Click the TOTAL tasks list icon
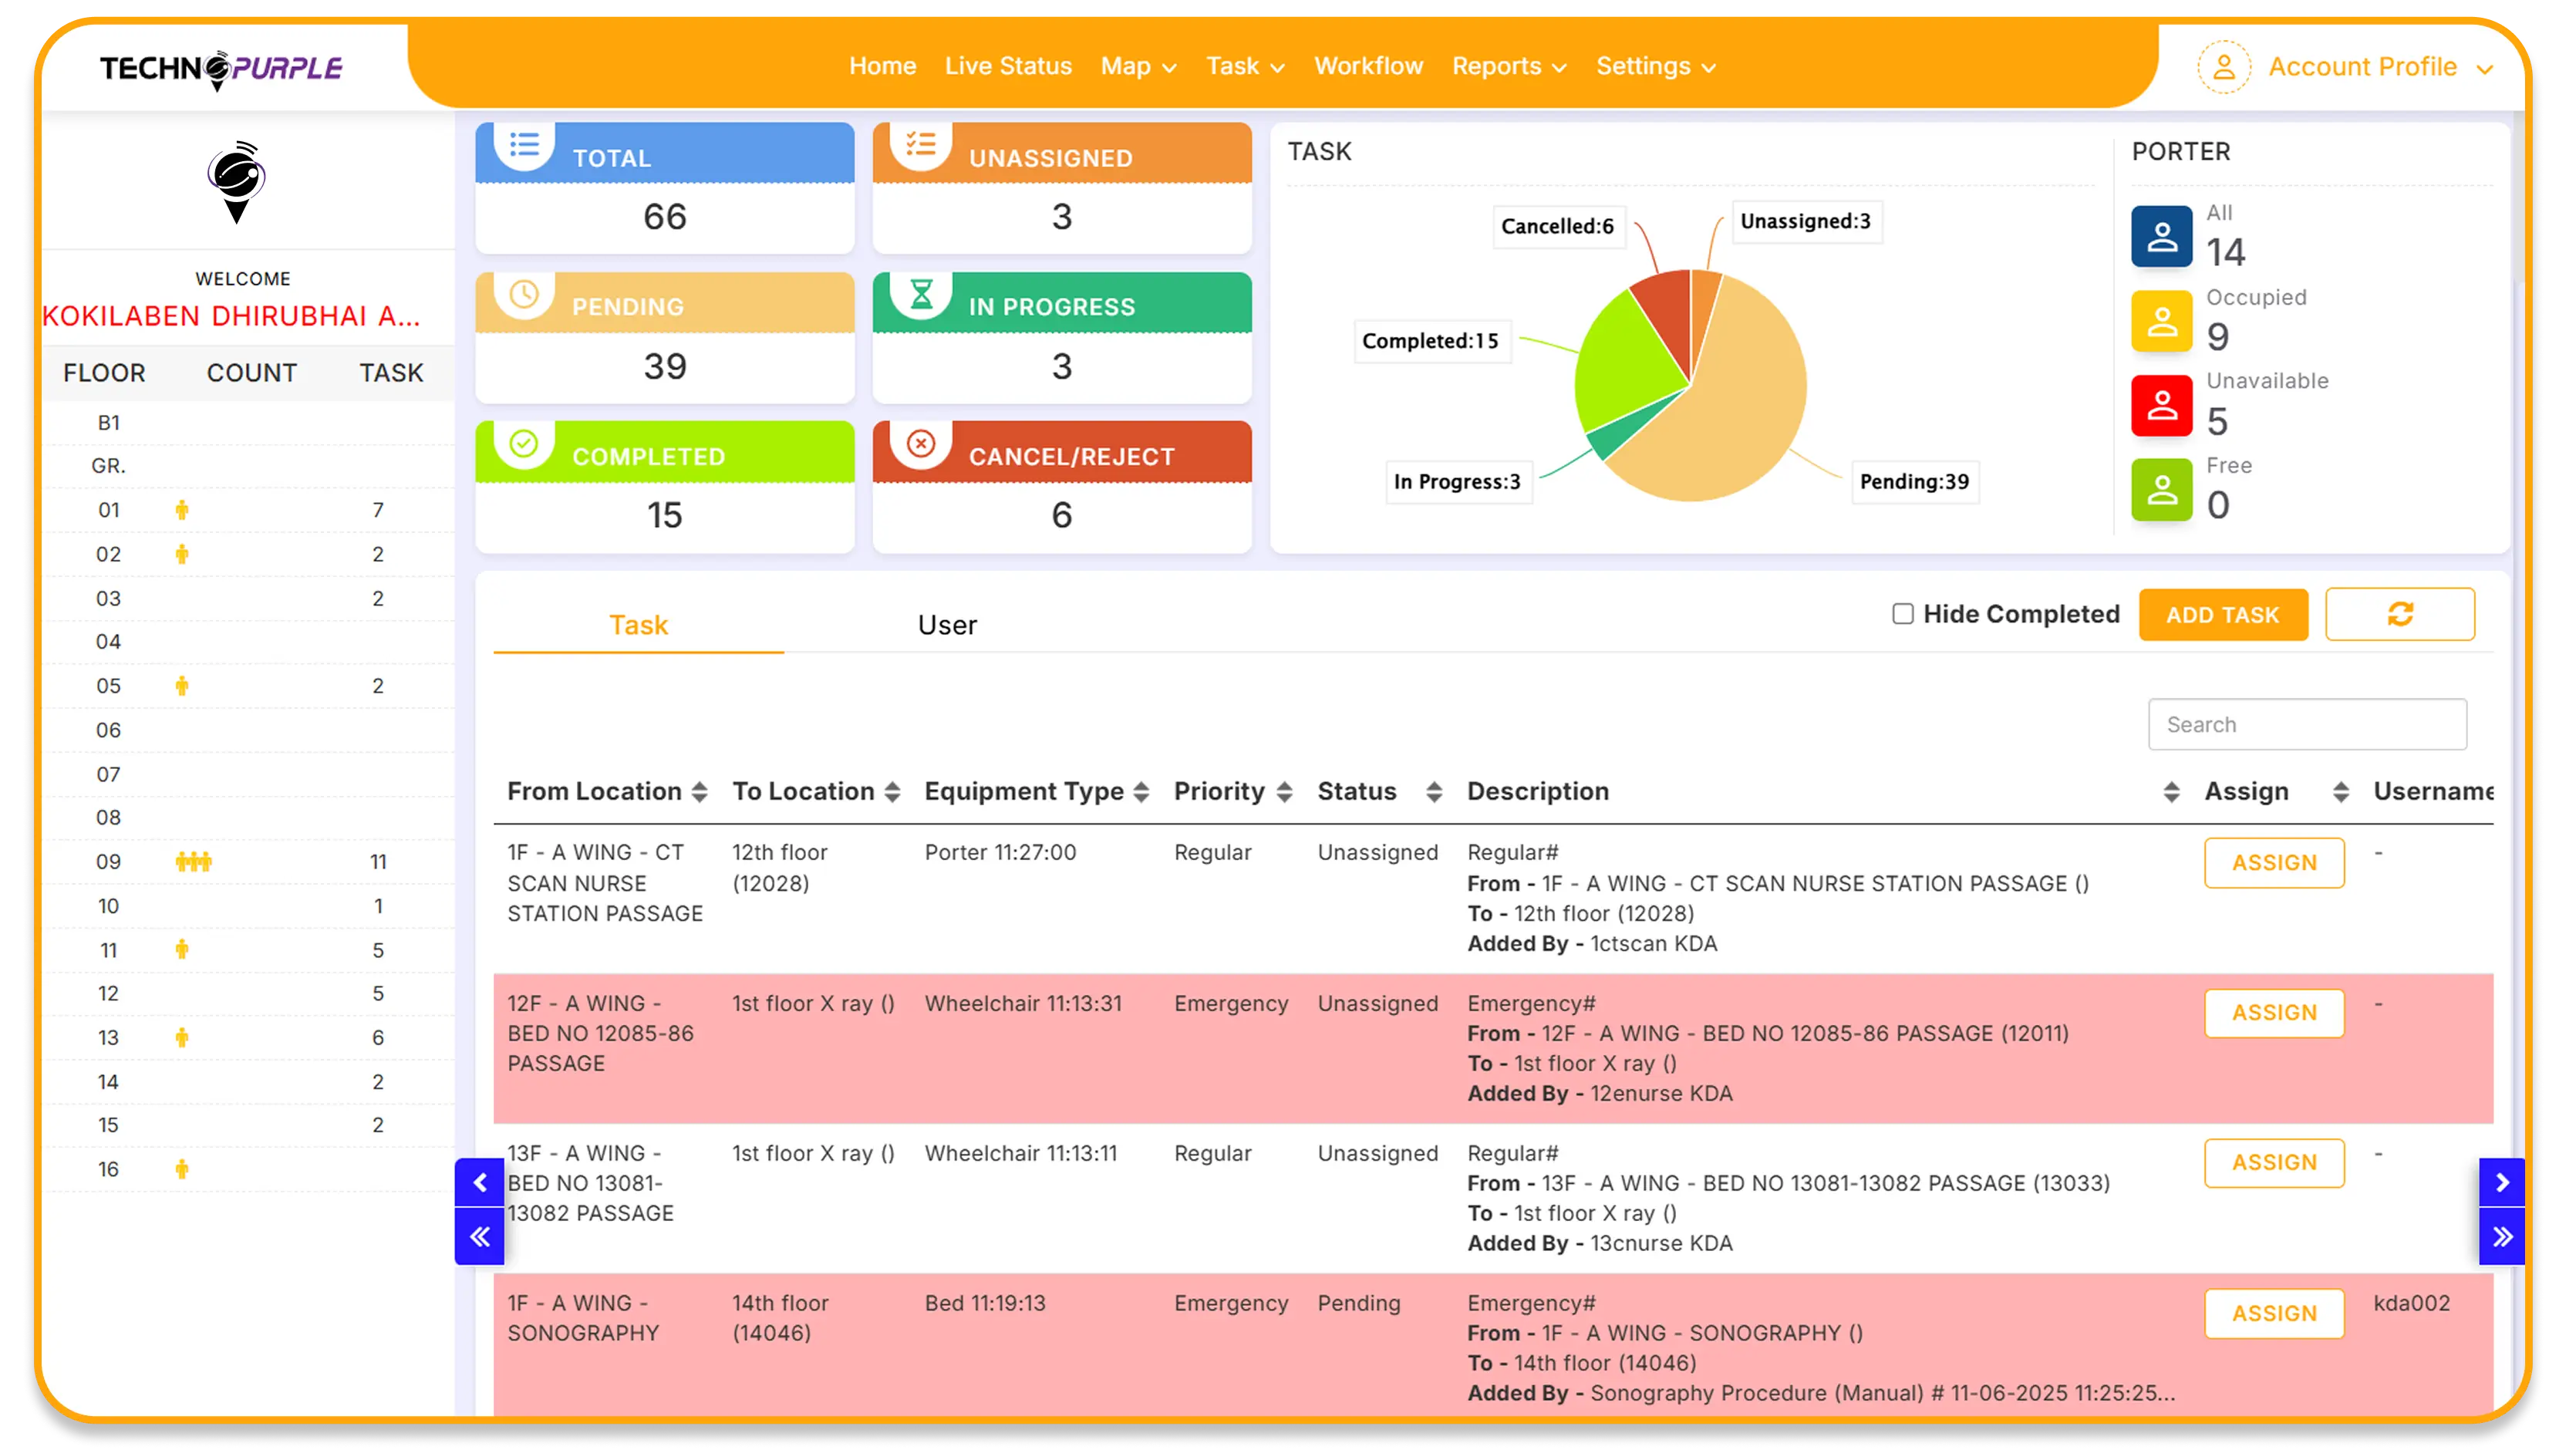Image resolution: width=2576 pixels, height=1450 pixels. point(524,147)
